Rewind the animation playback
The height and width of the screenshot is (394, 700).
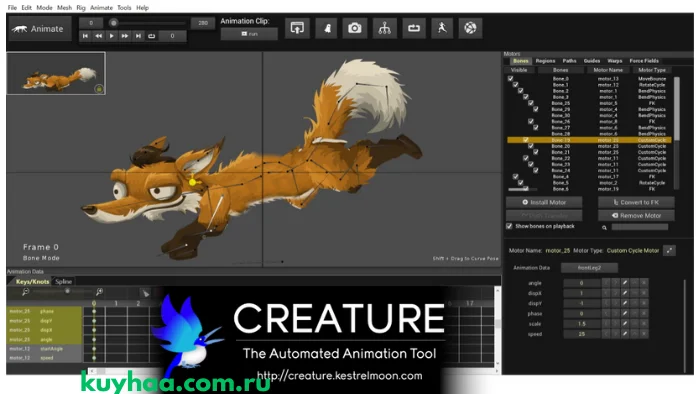coord(99,36)
